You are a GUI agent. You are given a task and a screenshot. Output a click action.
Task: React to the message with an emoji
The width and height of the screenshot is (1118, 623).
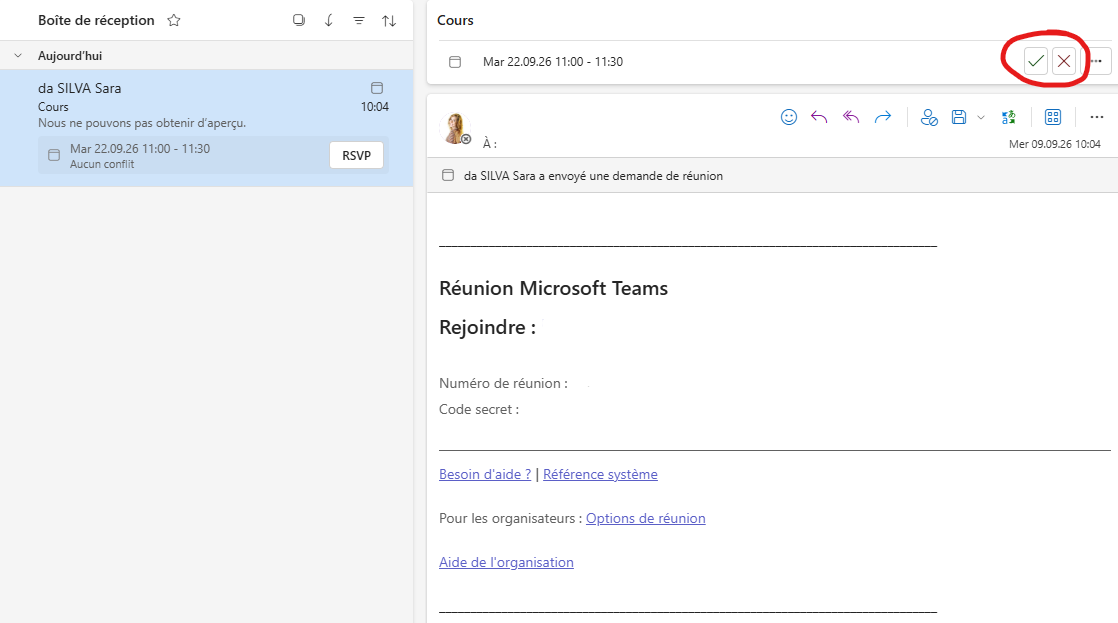pos(789,117)
